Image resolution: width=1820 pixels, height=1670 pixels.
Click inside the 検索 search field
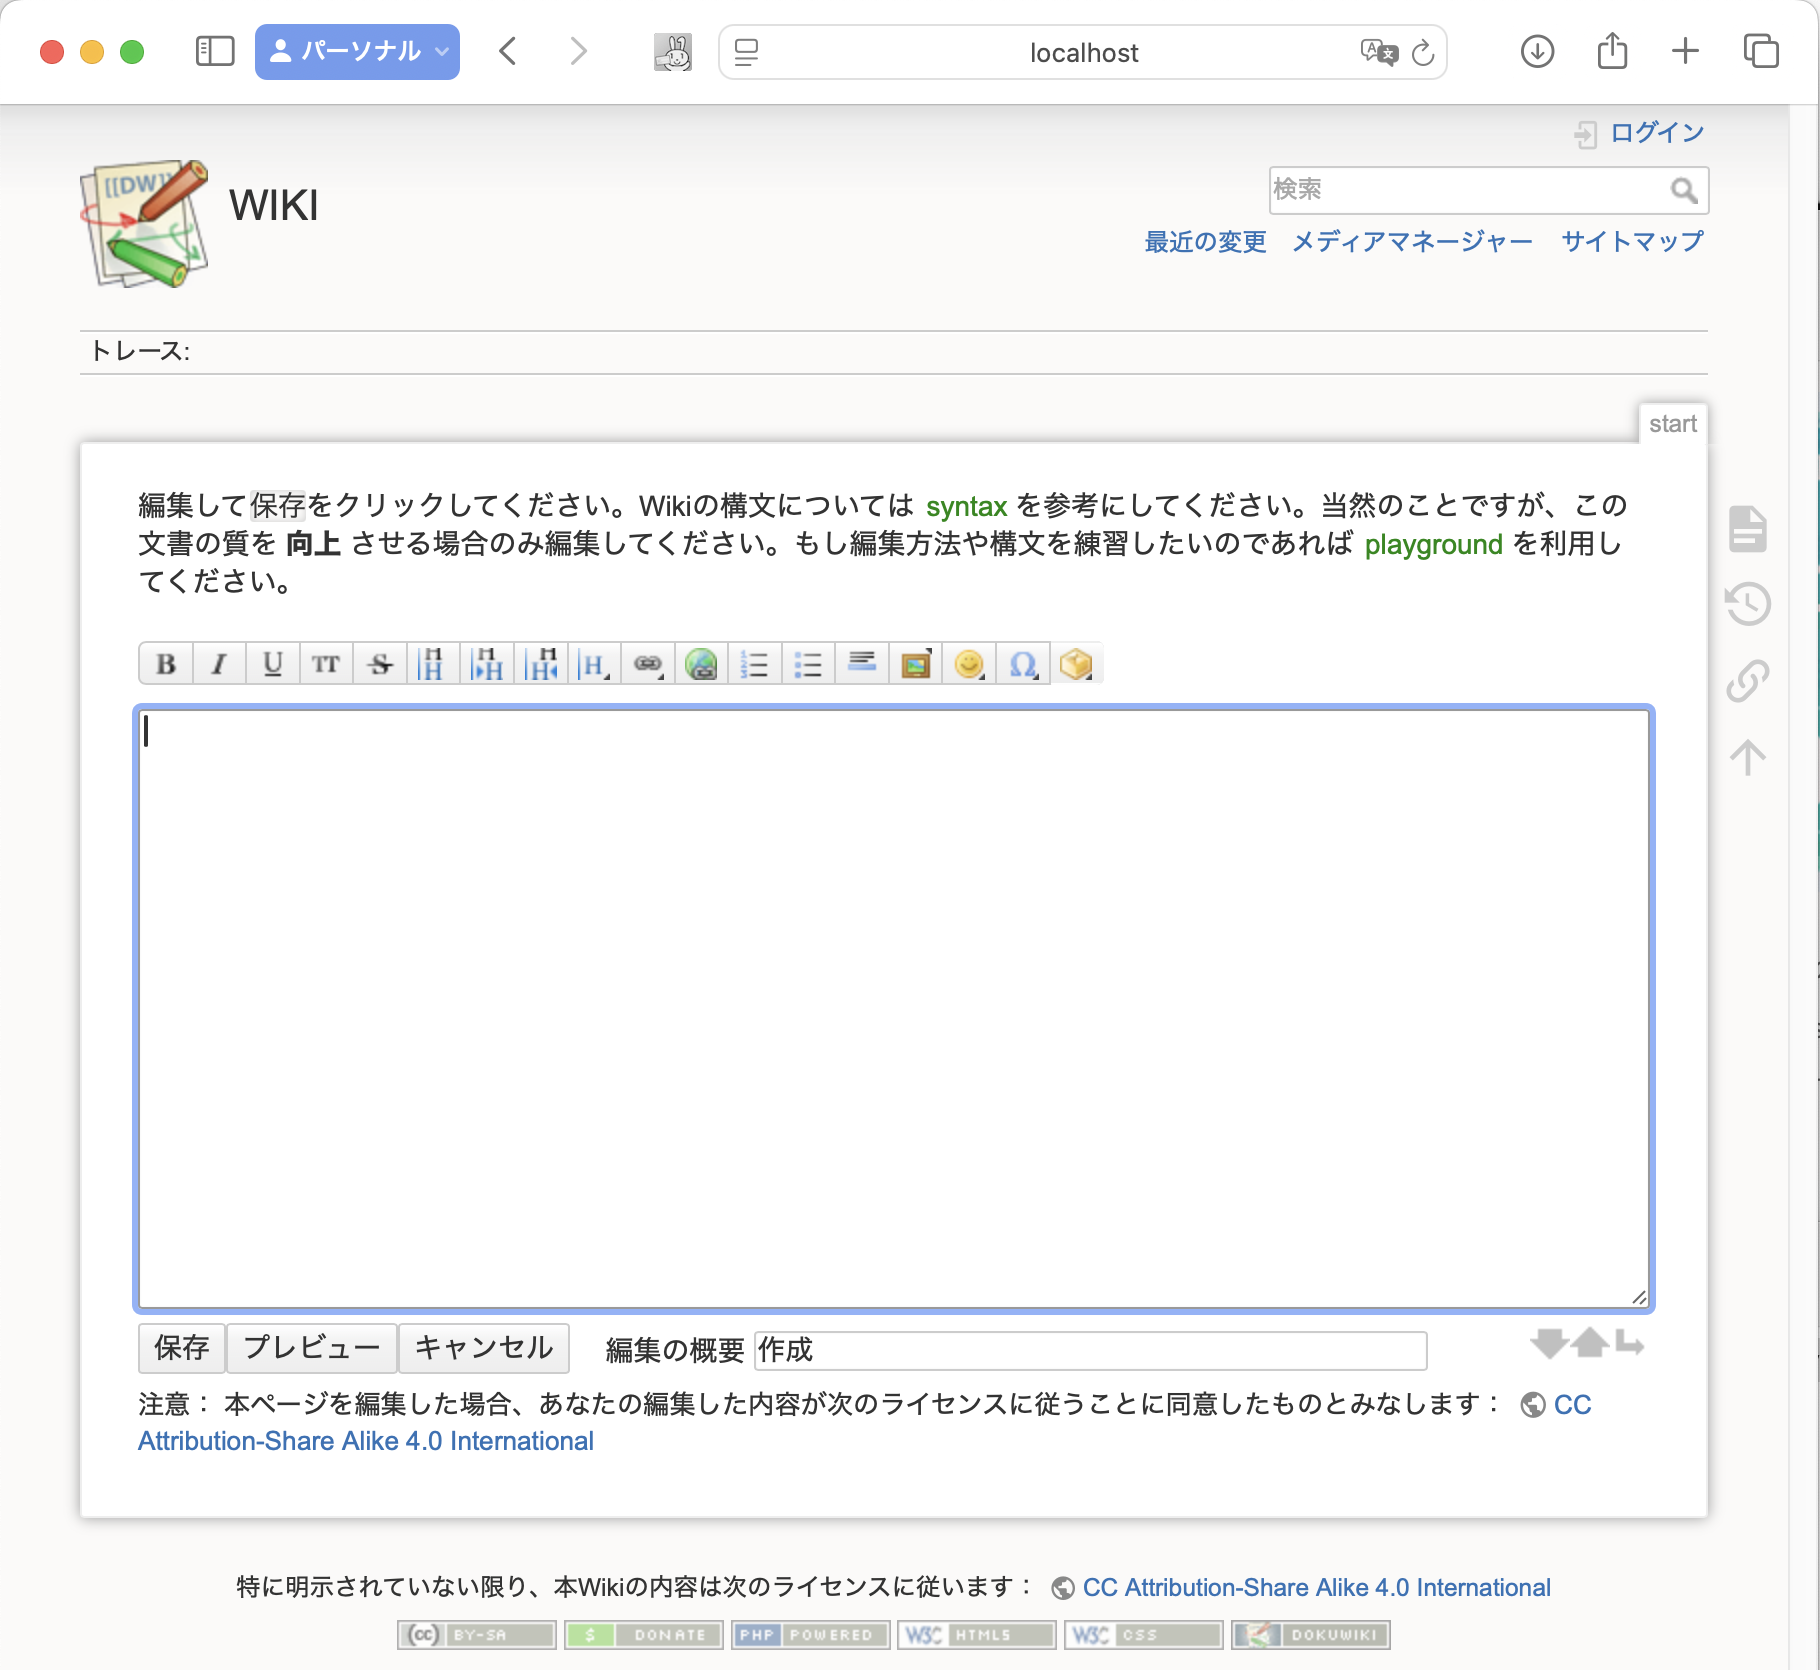point(1450,189)
